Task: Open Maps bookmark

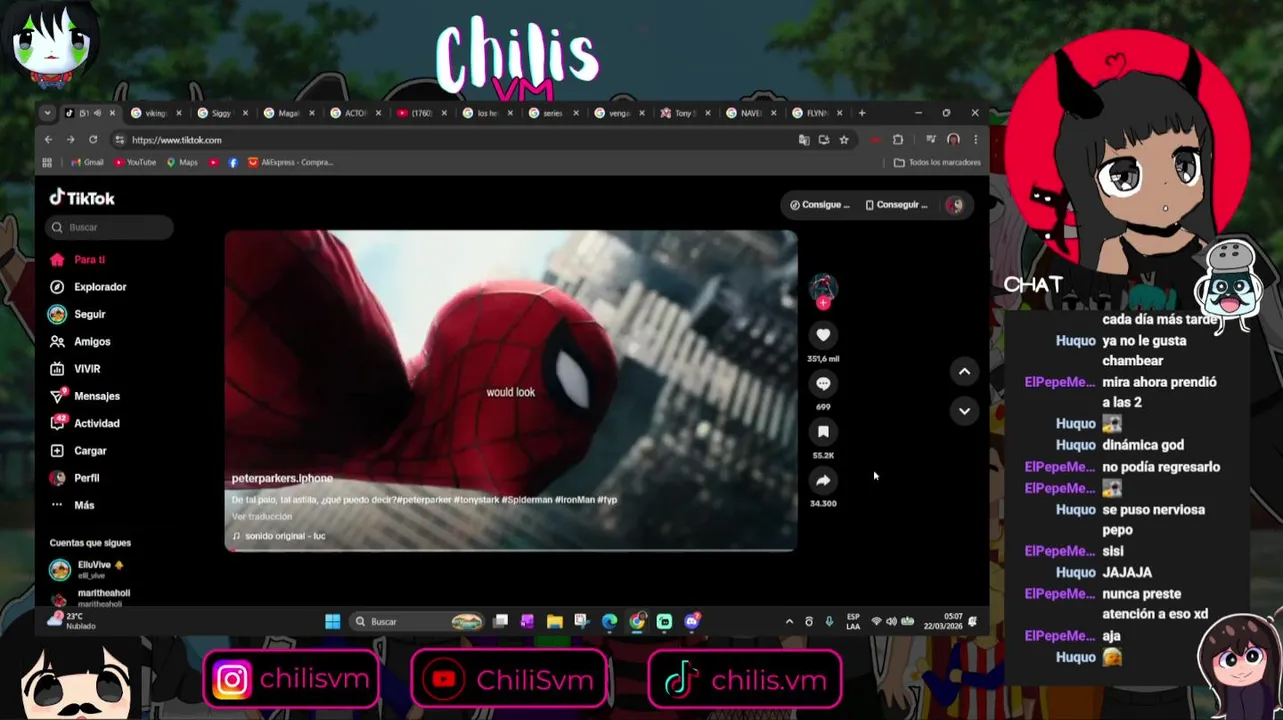Action: tap(182, 163)
